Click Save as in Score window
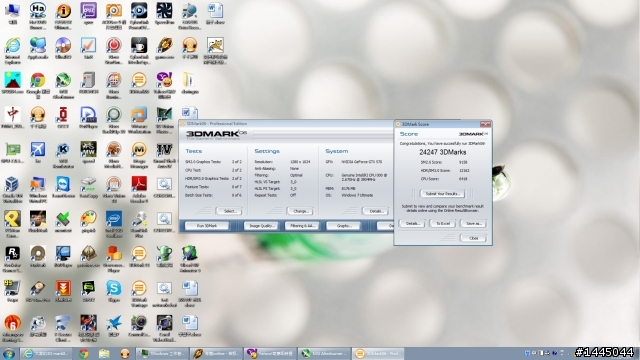The image size is (640, 360). tap(473, 223)
